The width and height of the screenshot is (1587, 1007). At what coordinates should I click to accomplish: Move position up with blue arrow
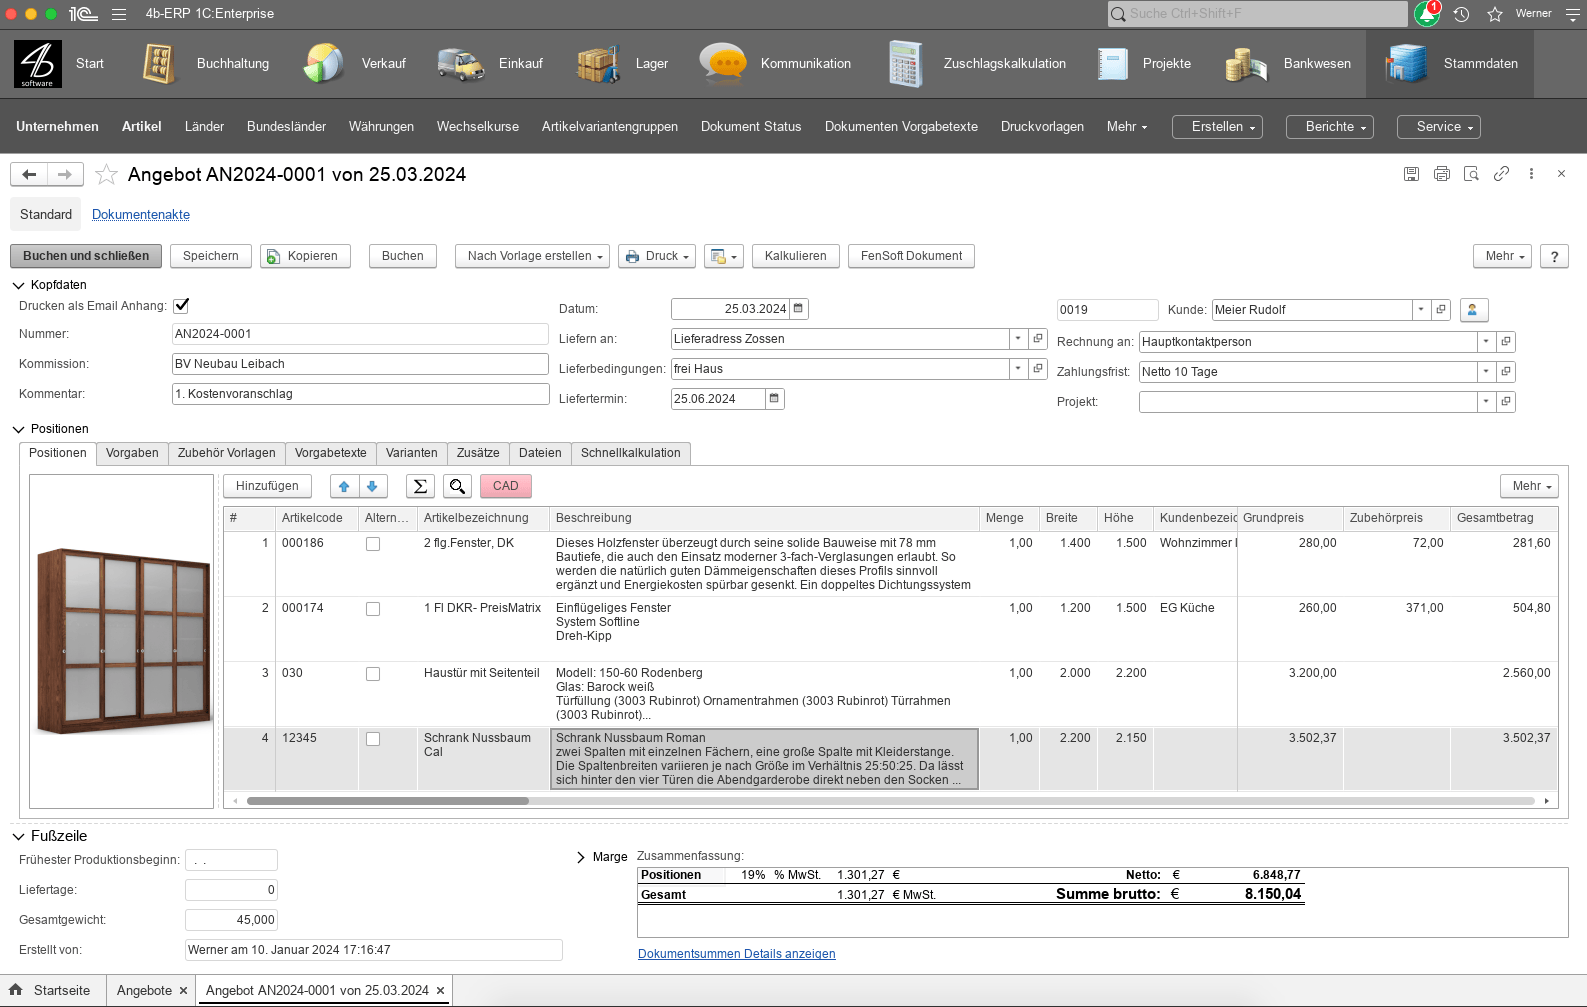pos(344,486)
